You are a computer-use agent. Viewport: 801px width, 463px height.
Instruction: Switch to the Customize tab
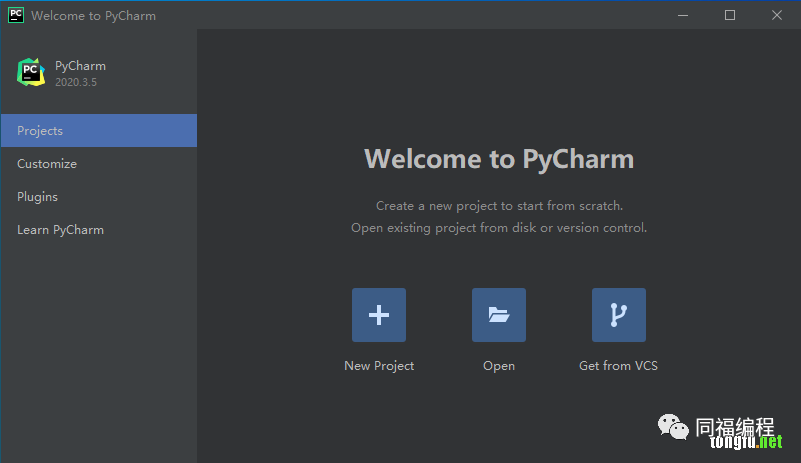click(99, 164)
